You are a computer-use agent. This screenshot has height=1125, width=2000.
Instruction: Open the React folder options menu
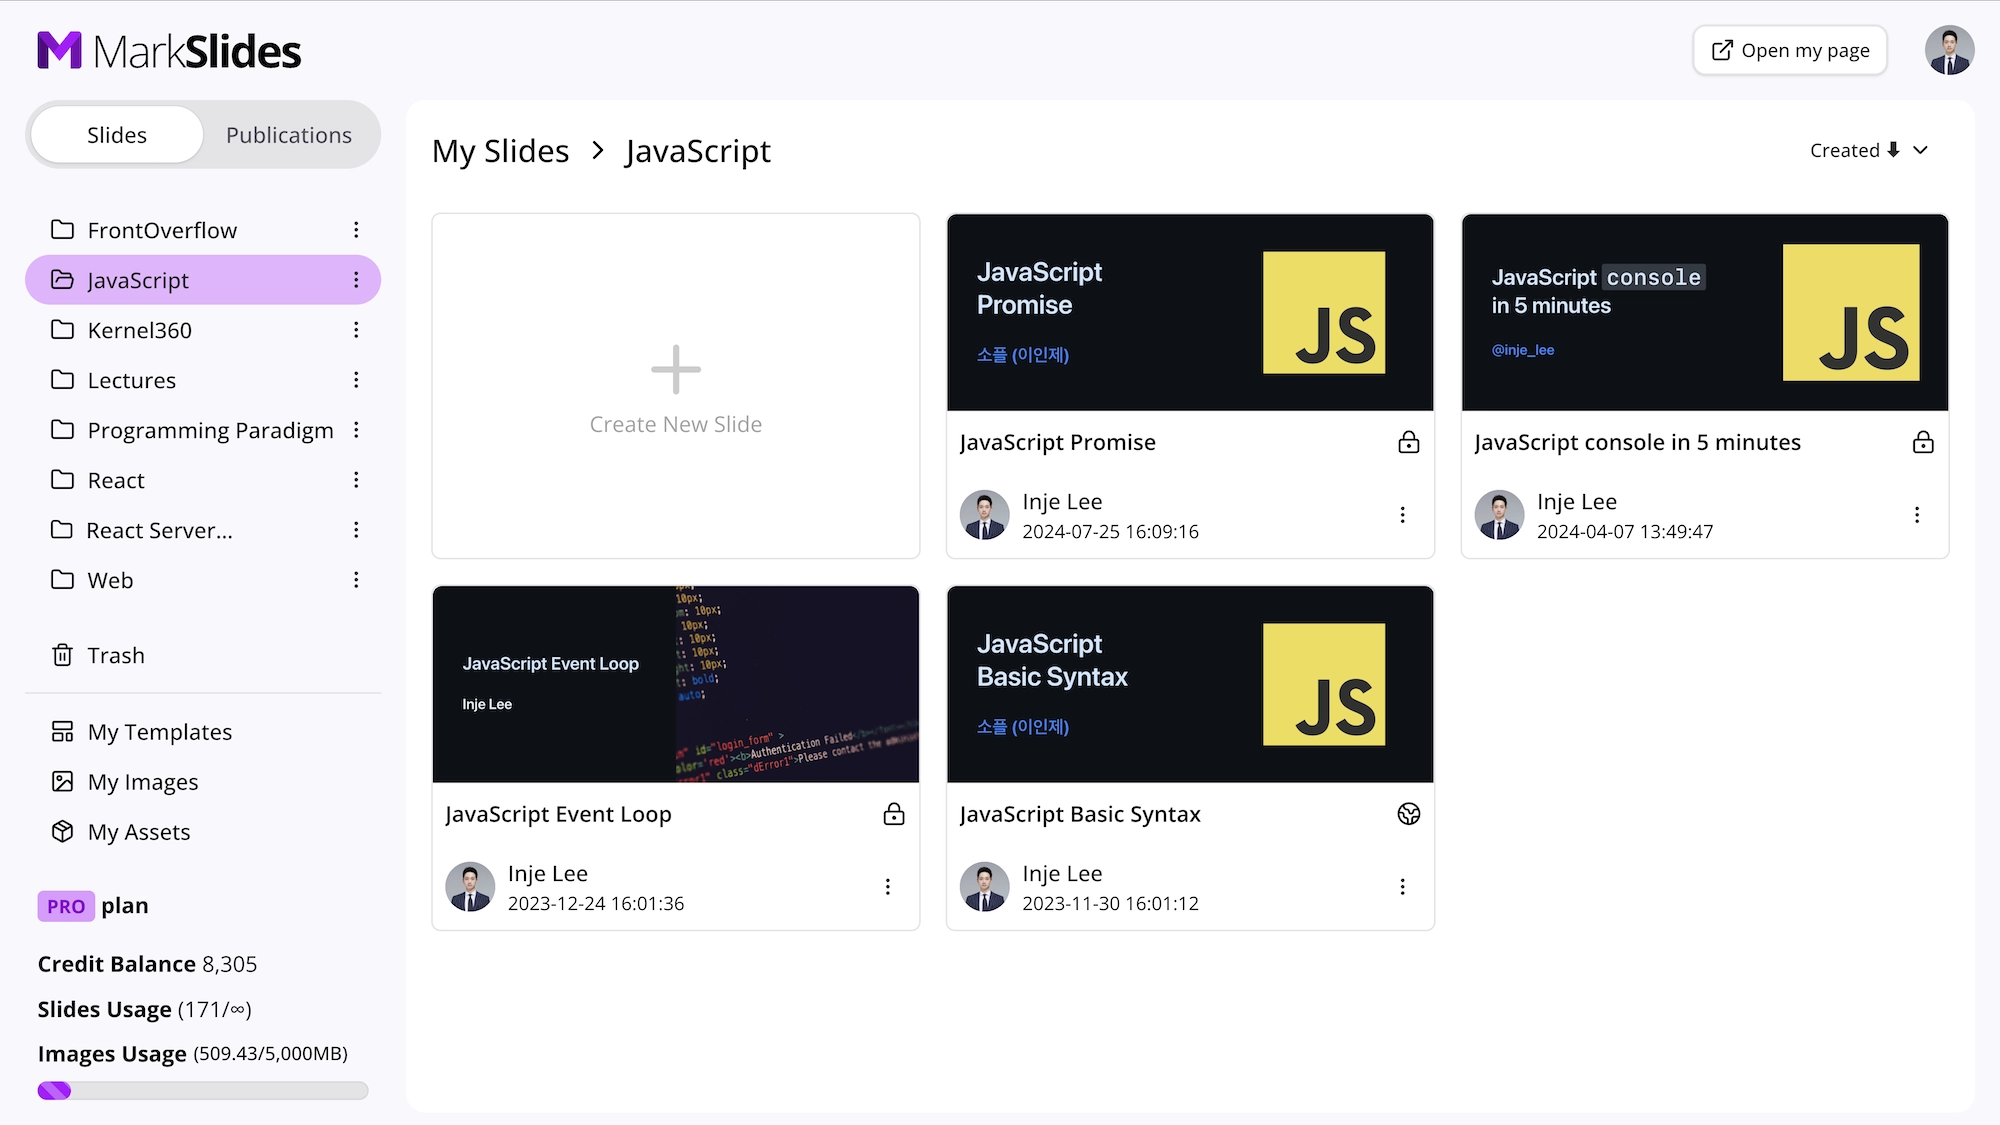356,480
